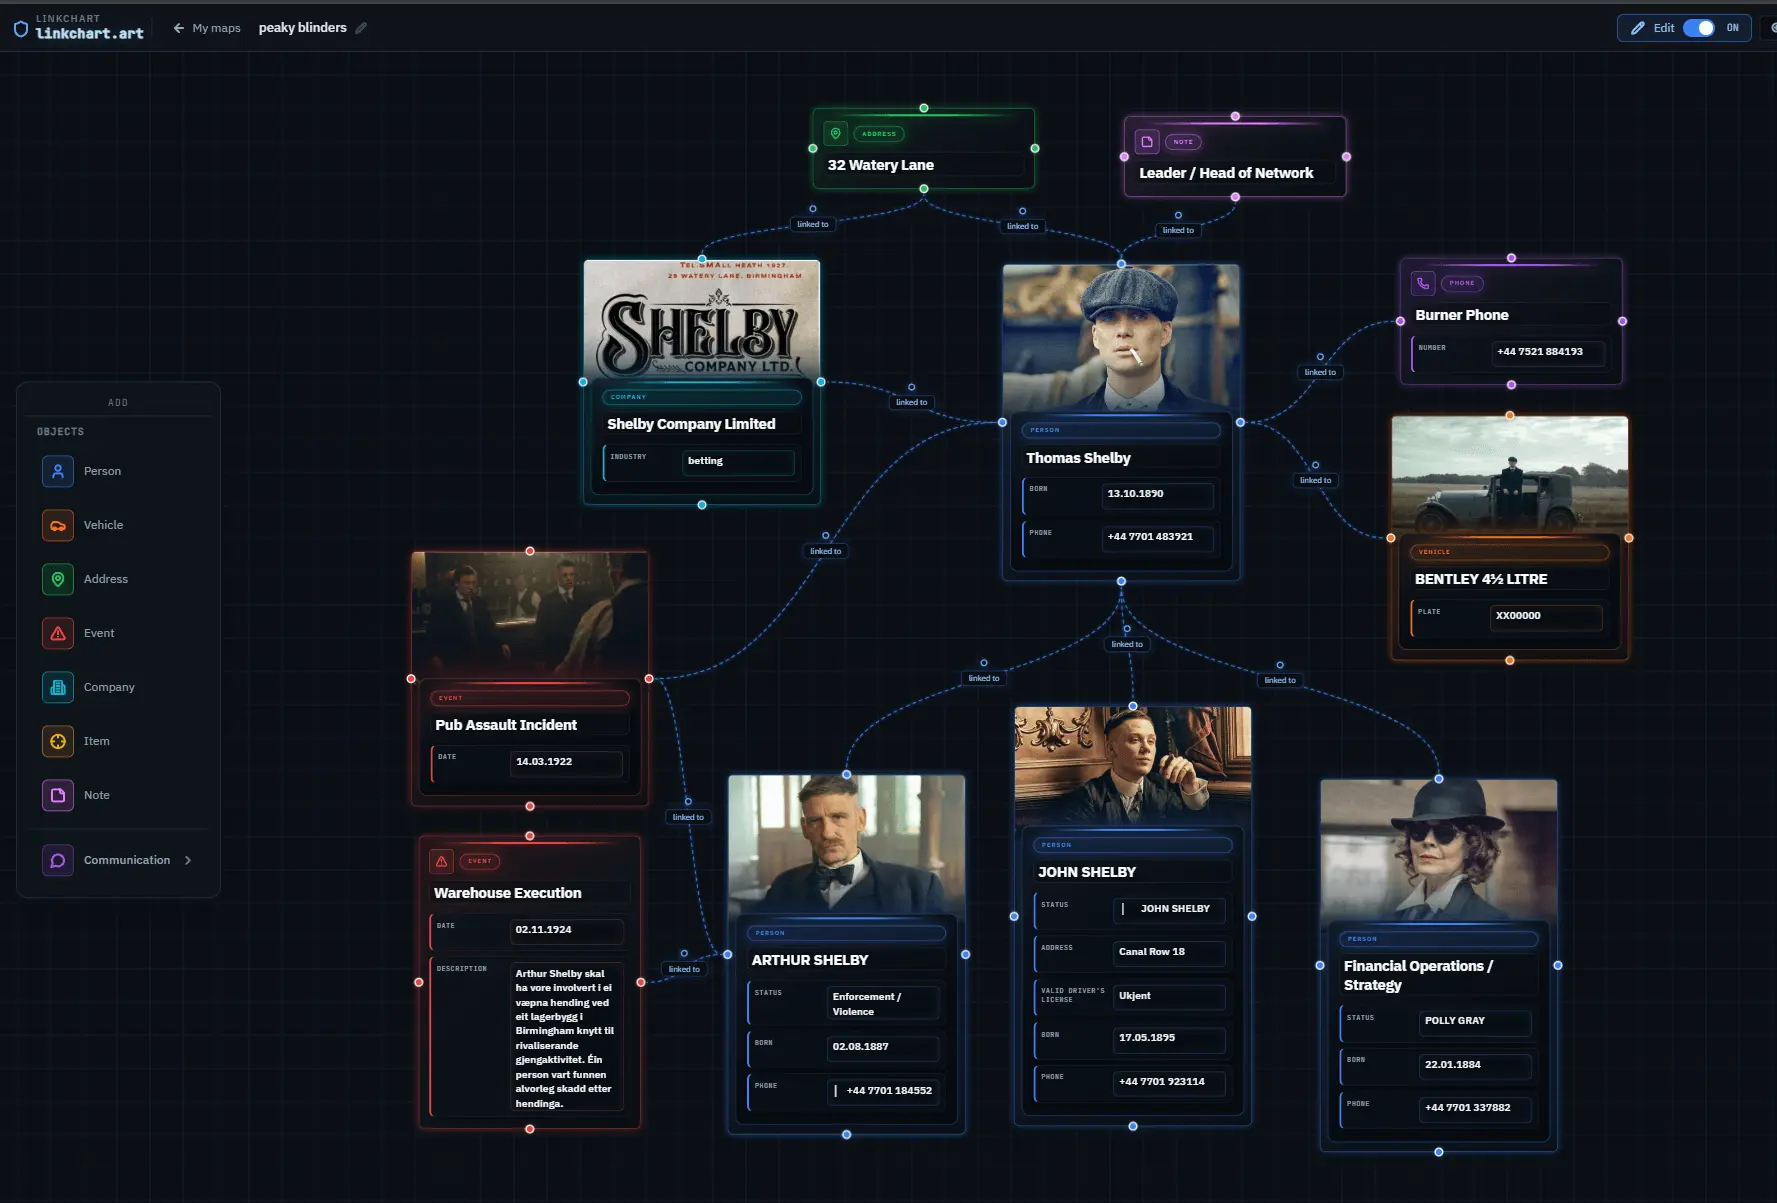The image size is (1777, 1203).
Task: Click the Thomas Shelby name title
Action: coord(1078,458)
